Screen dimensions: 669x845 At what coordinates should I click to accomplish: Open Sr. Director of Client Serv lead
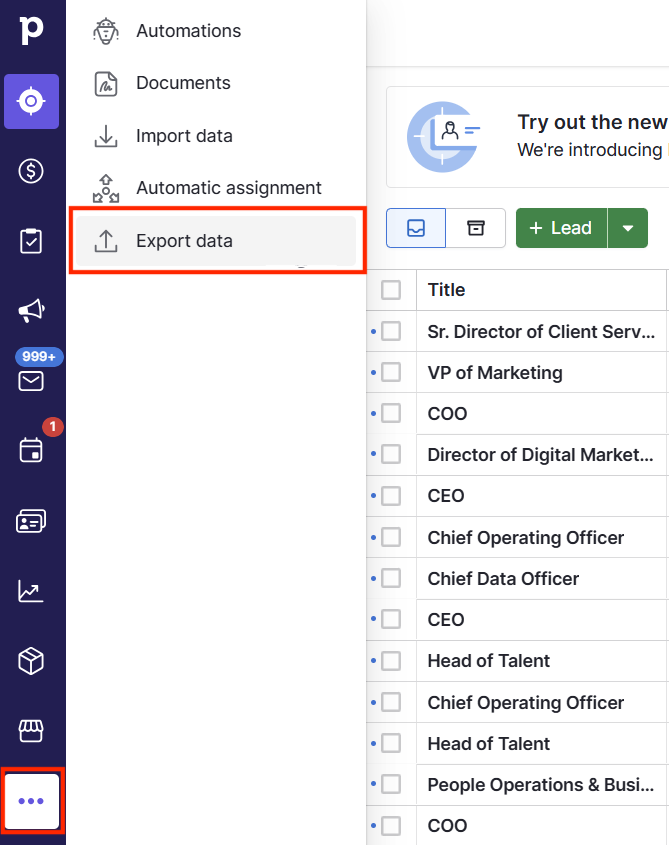(541, 331)
